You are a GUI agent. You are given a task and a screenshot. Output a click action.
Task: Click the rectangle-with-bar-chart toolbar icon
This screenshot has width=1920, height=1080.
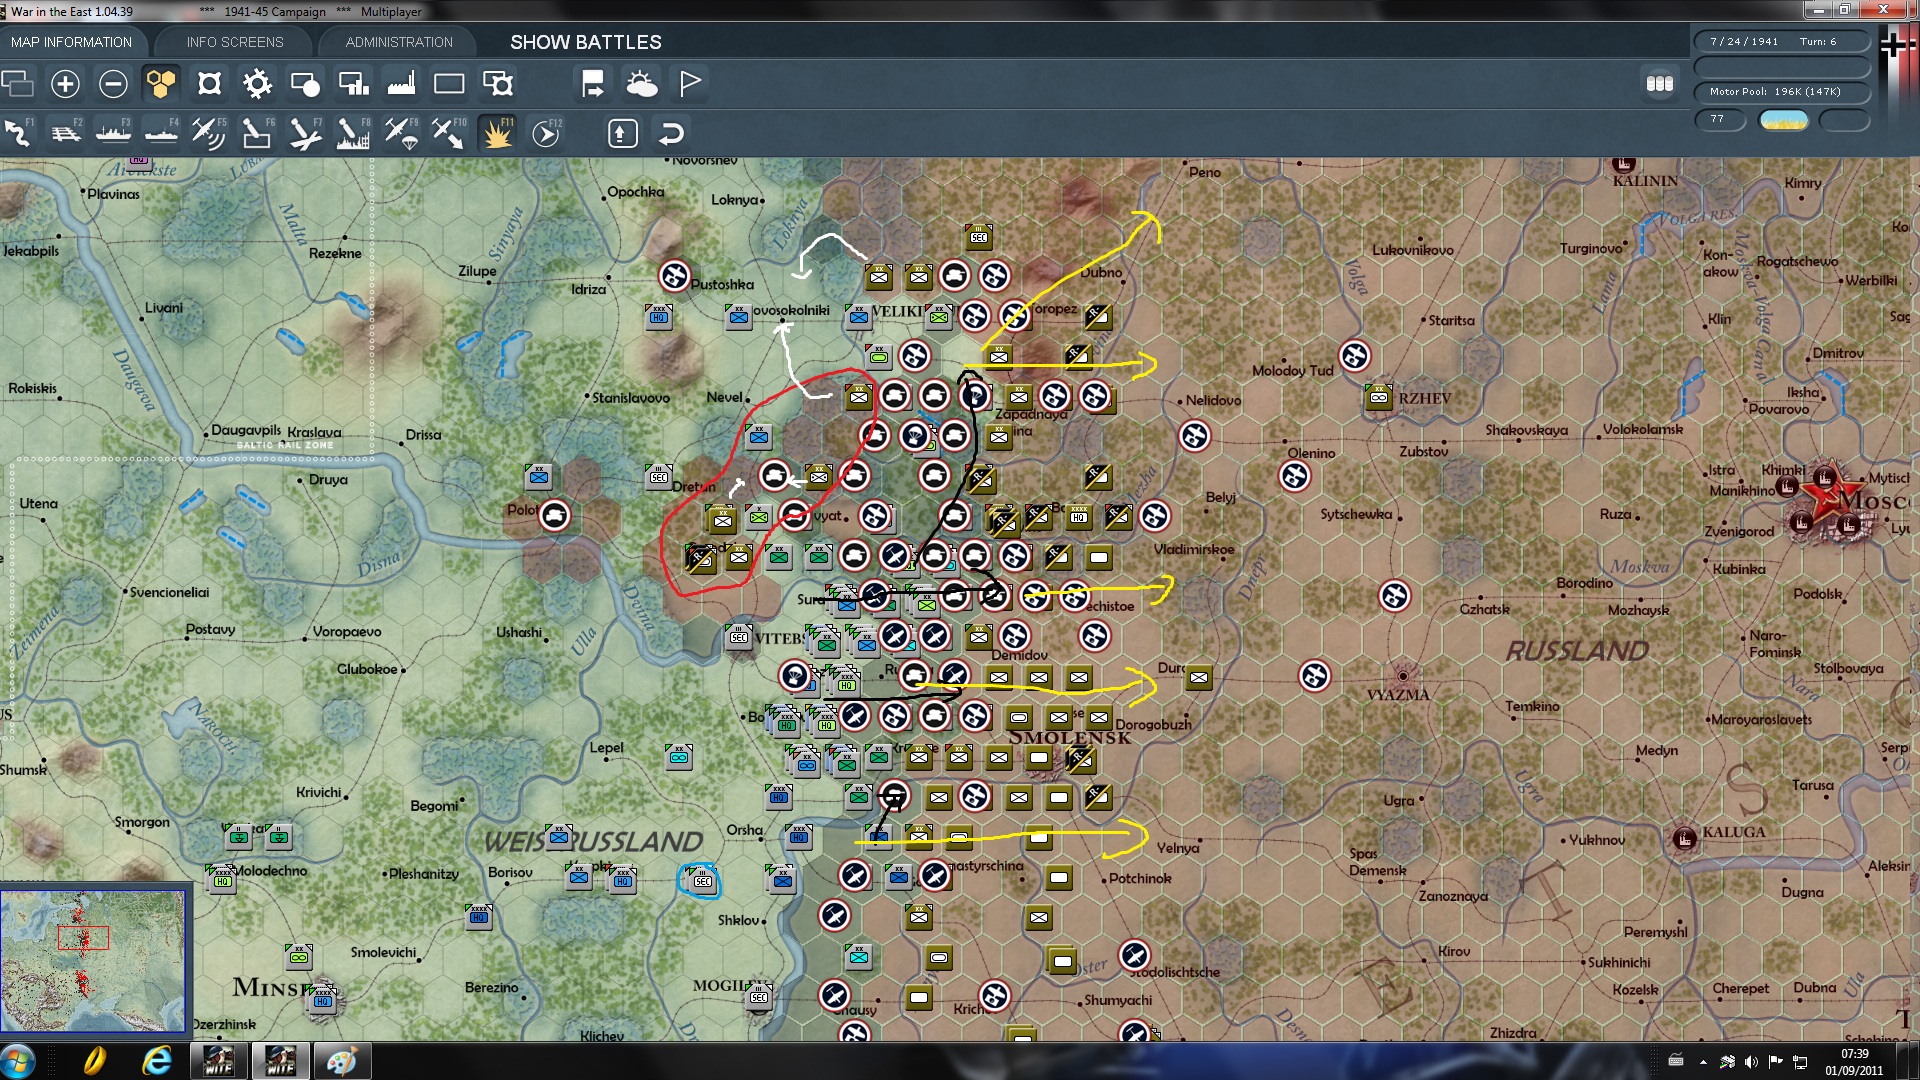[353, 84]
